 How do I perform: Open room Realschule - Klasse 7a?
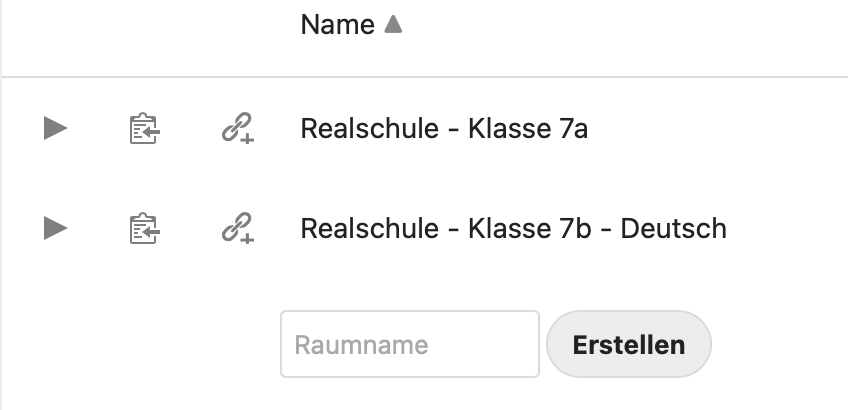[x=444, y=128]
